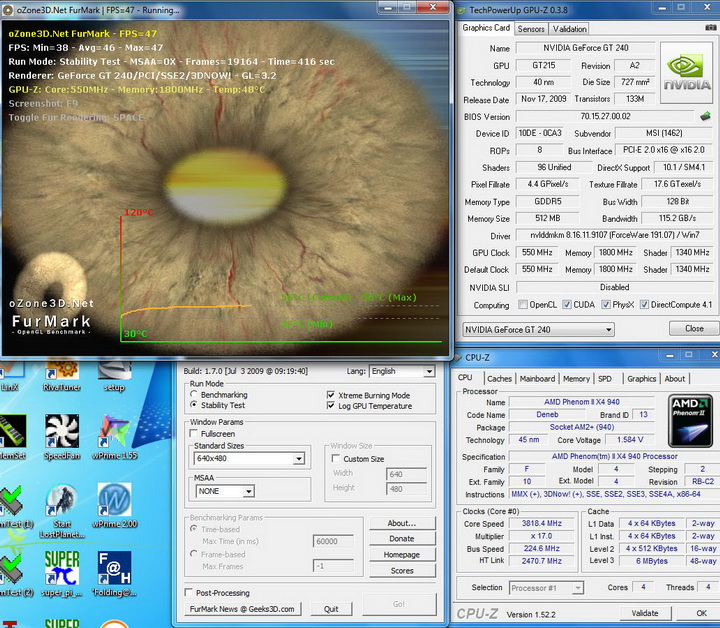Click the Homepage button

[x=402, y=555]
